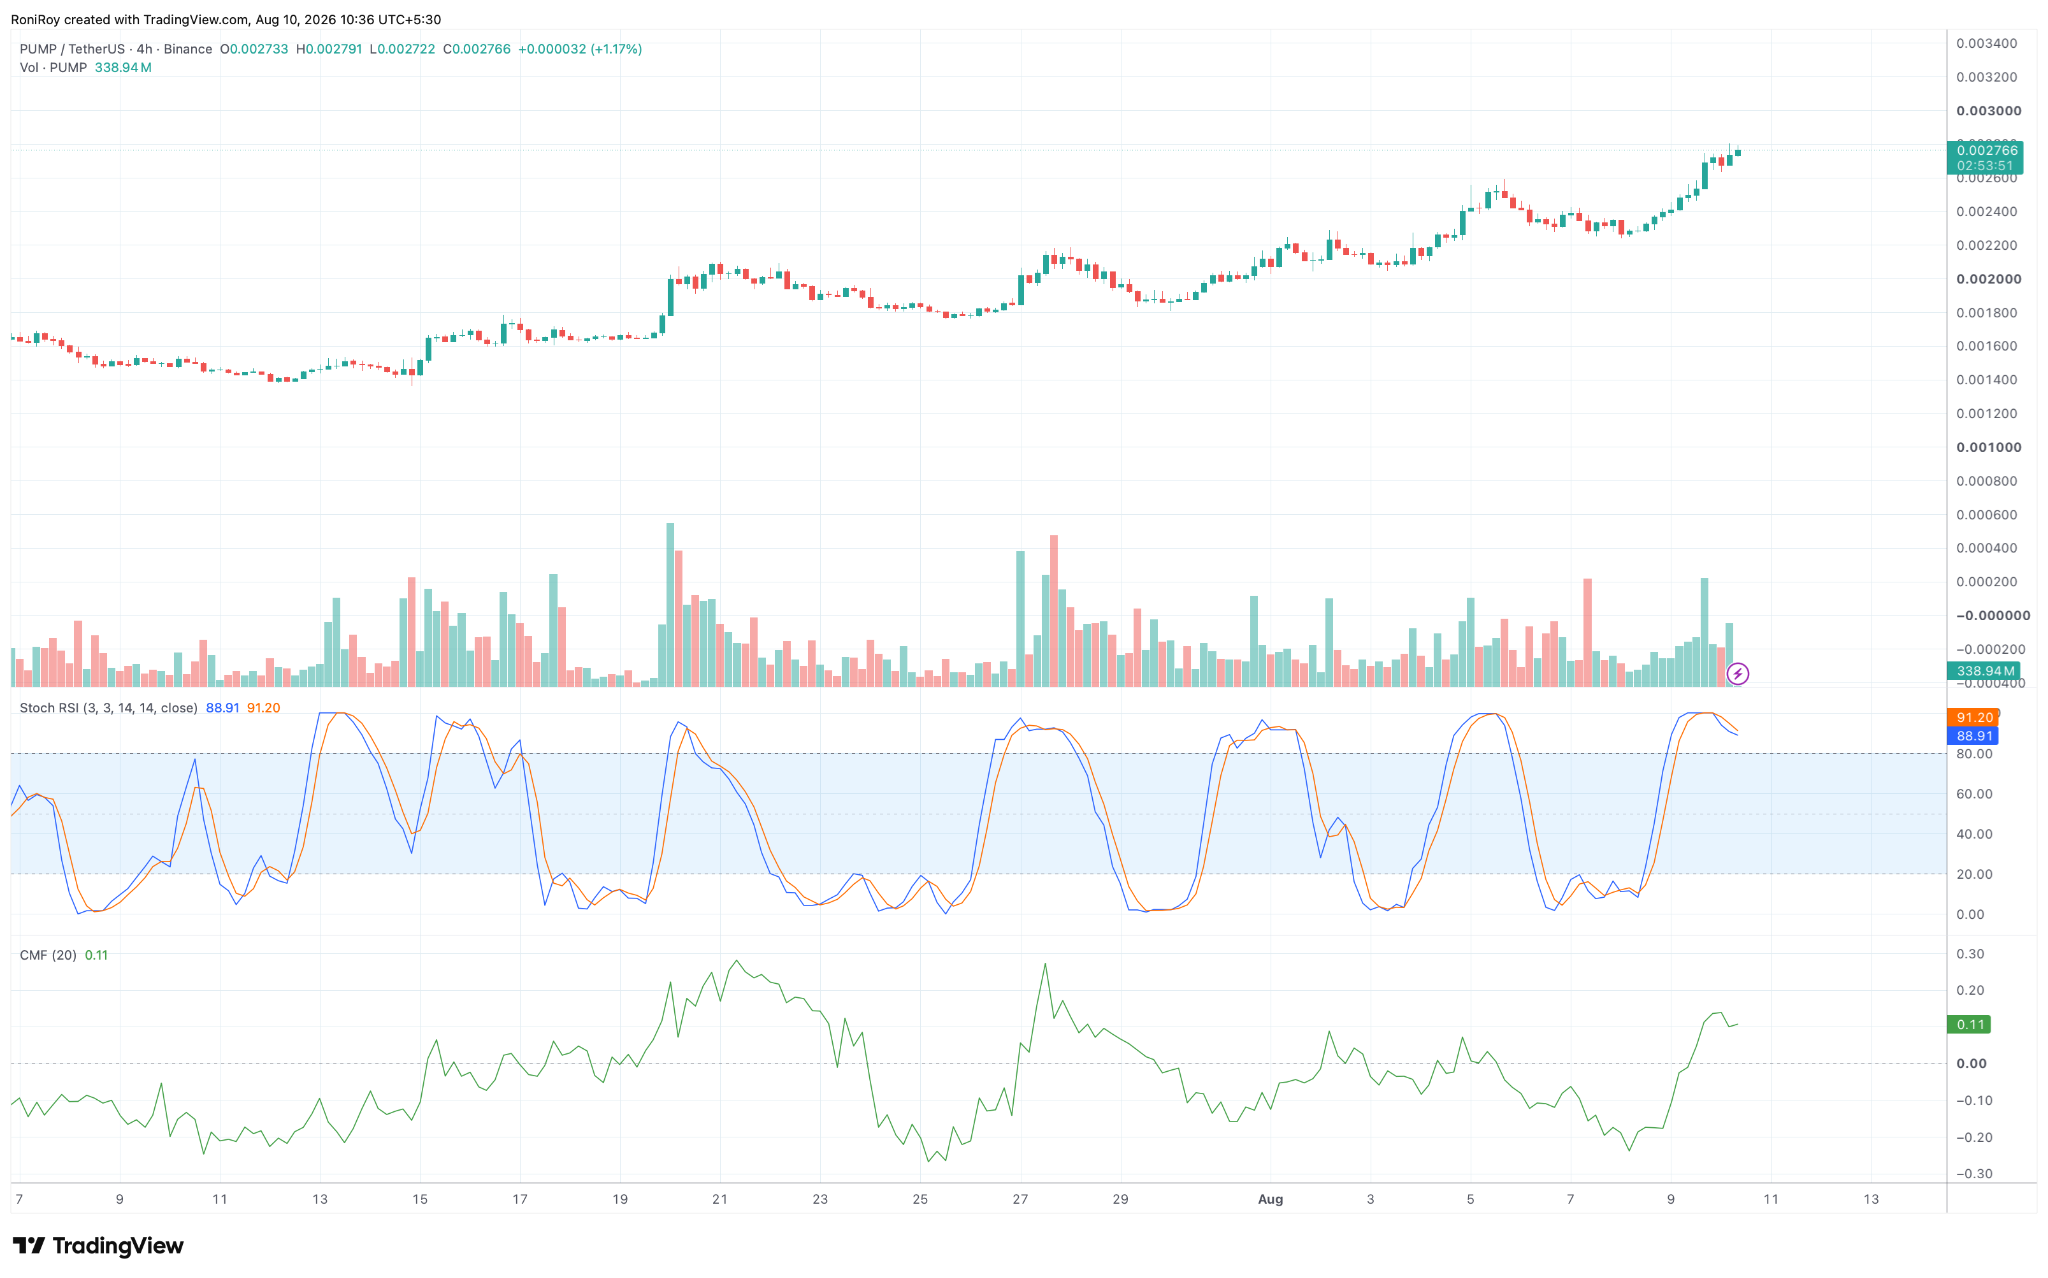Click the orange Stoch RSI tag 91.20

(x=1973, y=717)
